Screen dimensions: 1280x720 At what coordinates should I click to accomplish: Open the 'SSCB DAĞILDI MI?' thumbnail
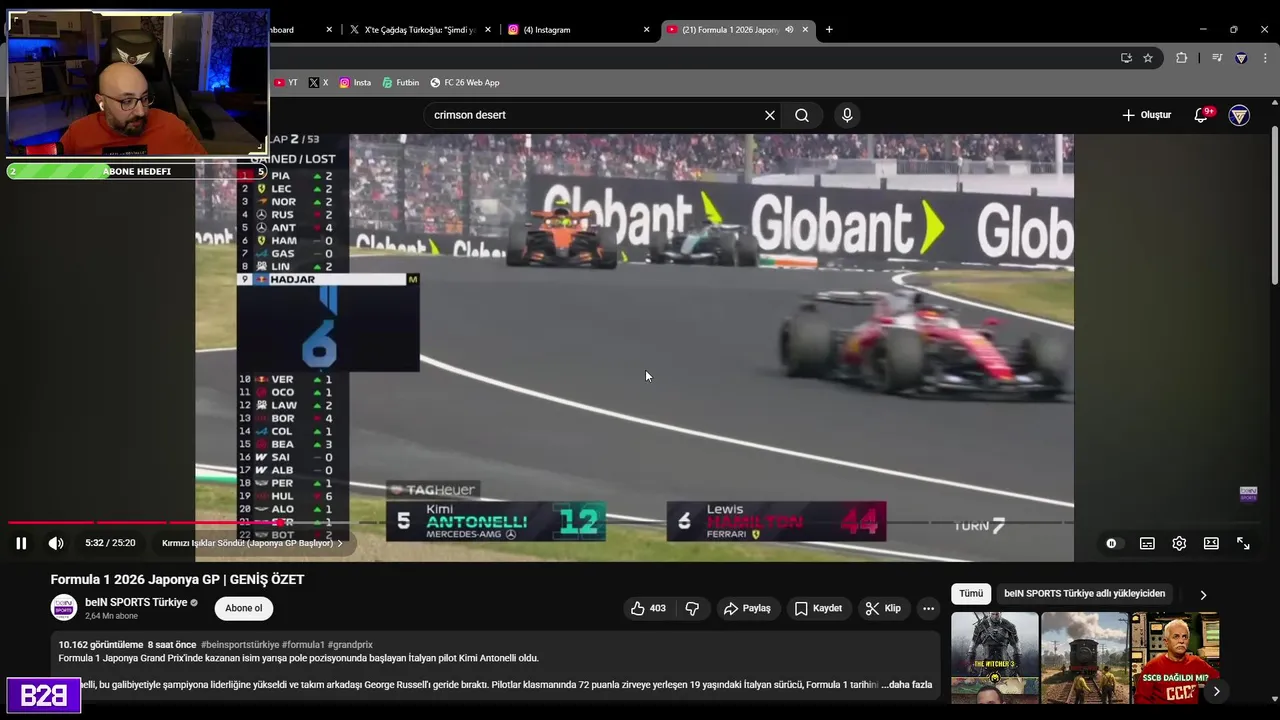point(1175,658)
